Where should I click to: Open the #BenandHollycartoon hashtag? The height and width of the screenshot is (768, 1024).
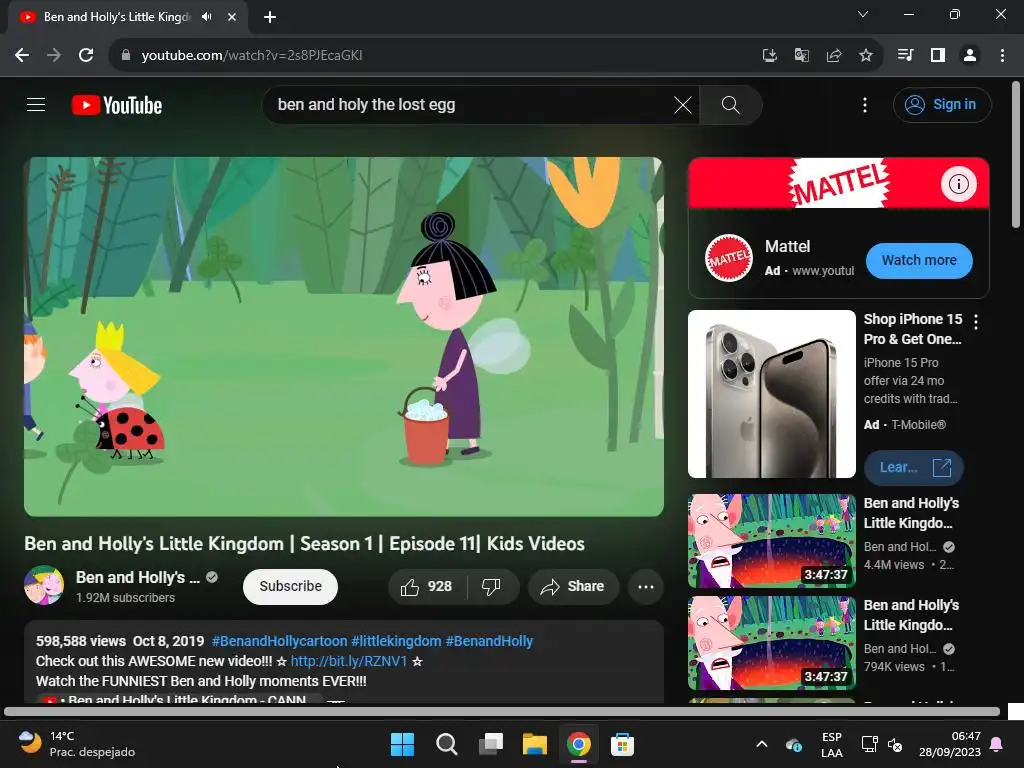[x=280, y=641]
